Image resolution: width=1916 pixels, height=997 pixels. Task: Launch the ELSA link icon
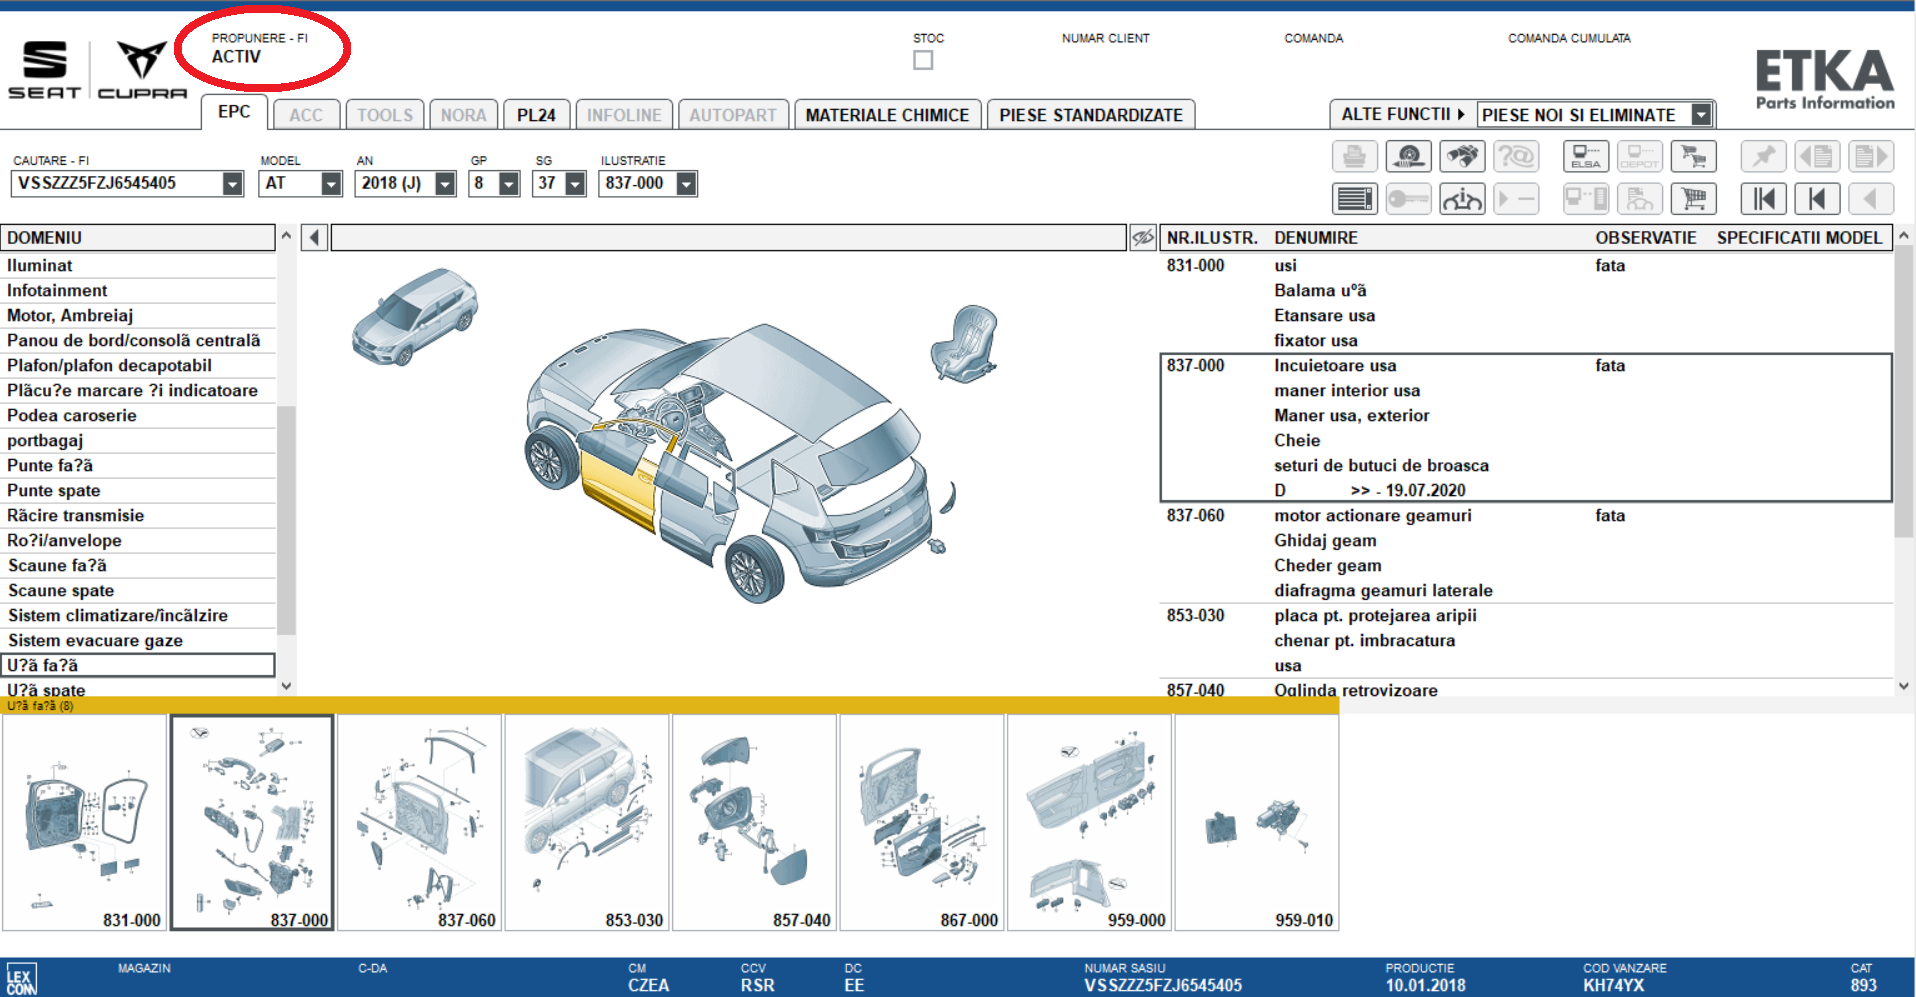click(x=1586, y=157)
